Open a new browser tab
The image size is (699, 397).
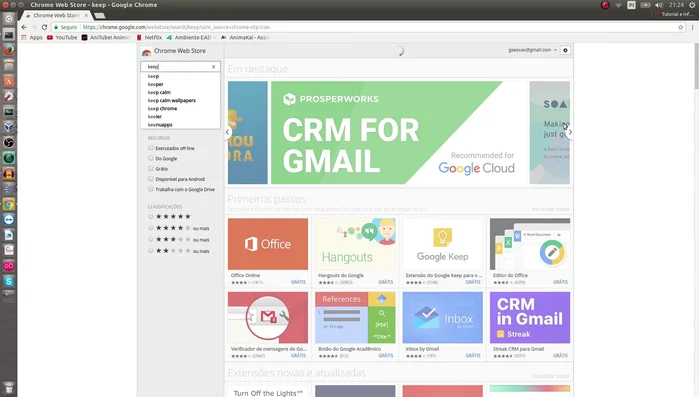100,16
